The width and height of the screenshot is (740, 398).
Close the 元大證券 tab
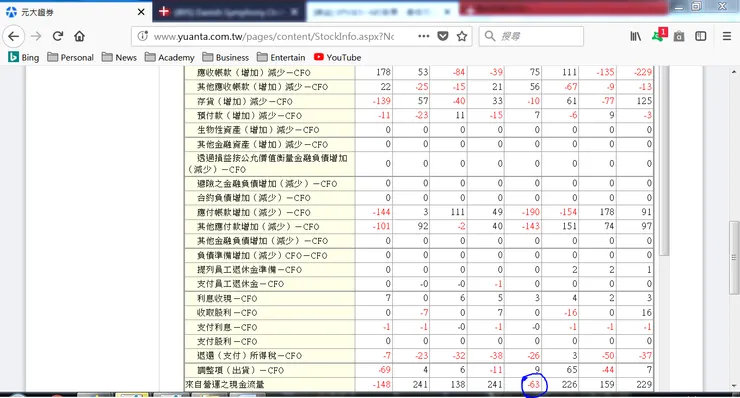pyautogui.click(x=141, y=12)
